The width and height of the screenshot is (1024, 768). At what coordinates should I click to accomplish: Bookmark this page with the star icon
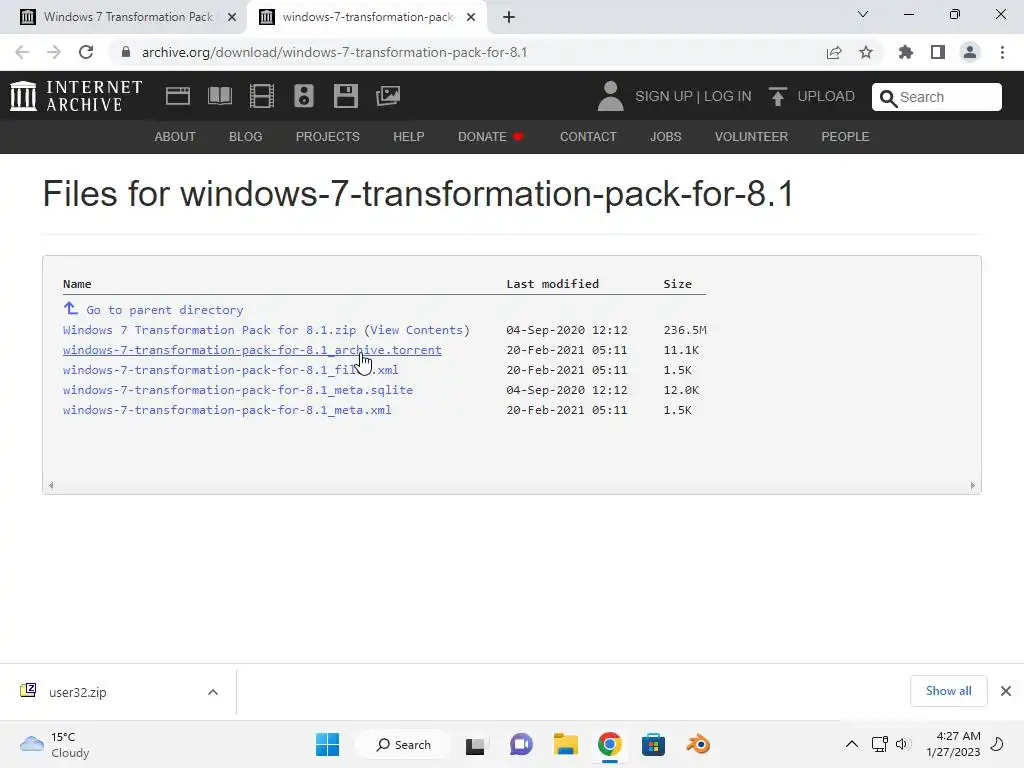coord(866,52)
